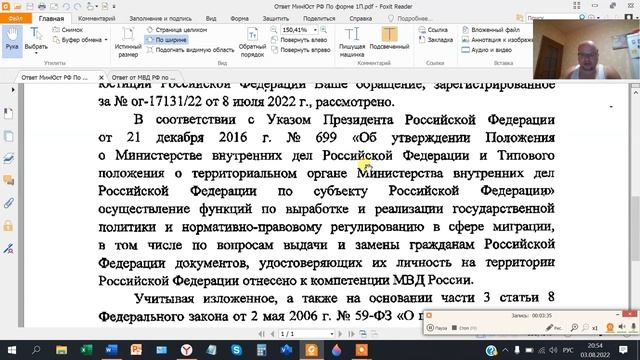640x360 pixels.
Task: Insert a Ссылка link
Action: pos(433,30)
